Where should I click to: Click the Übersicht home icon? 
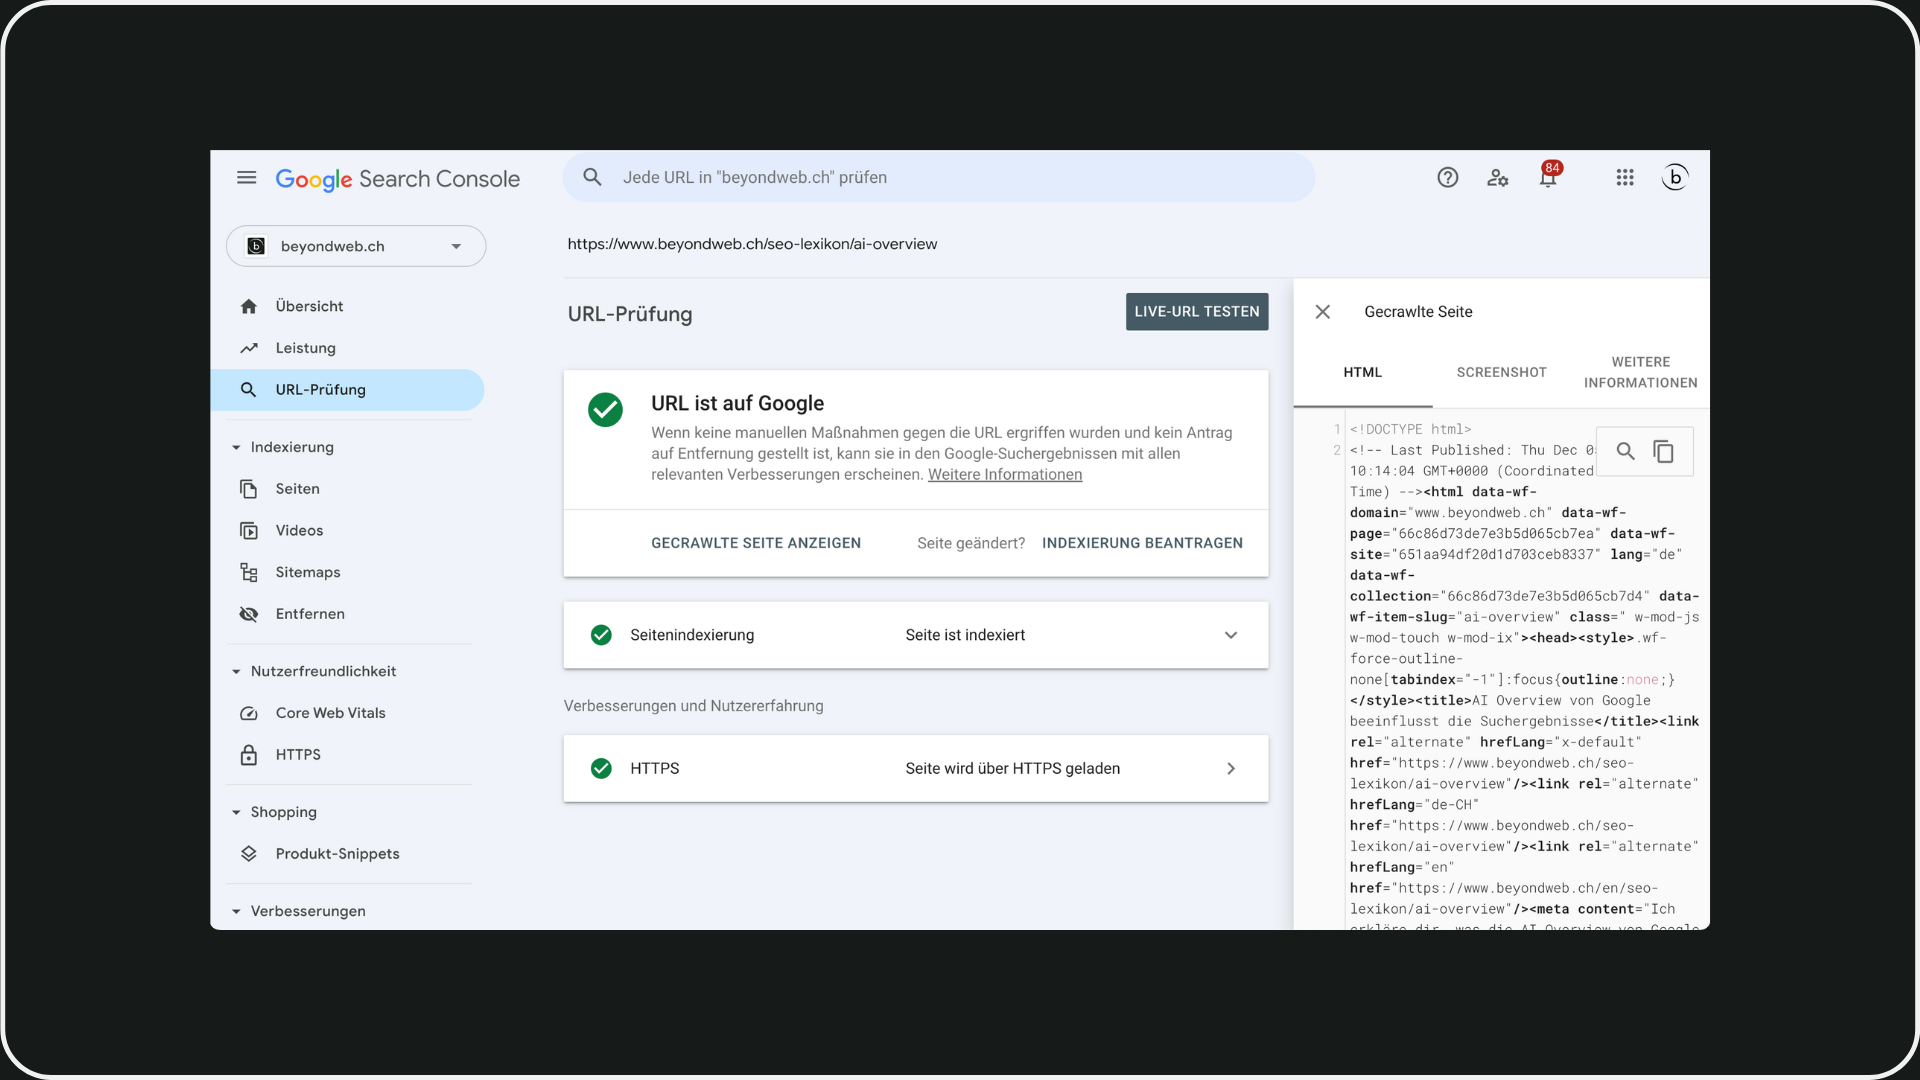click(x=249, y=306)
